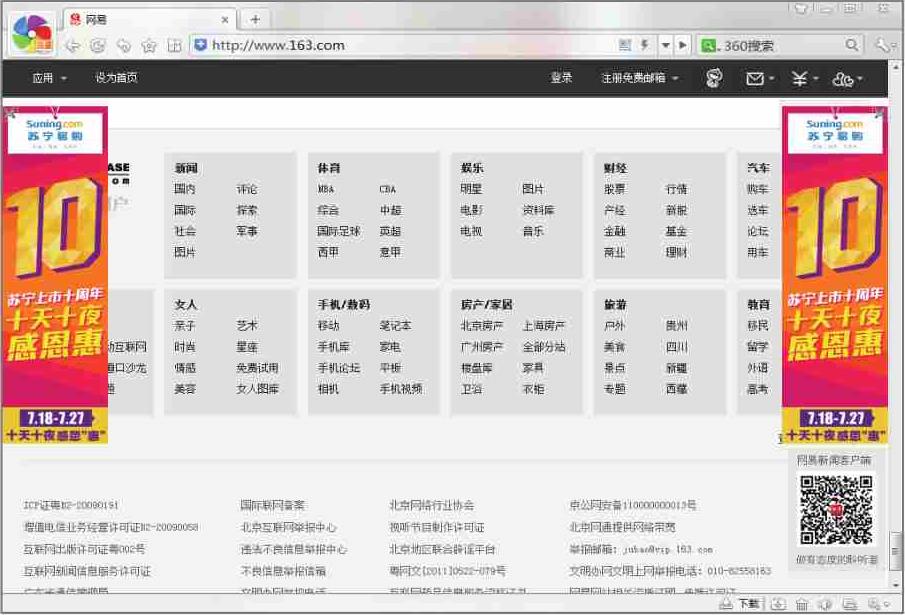Toggle the lightning speed-mode icon in the address bar

click(x=645, y=45)
